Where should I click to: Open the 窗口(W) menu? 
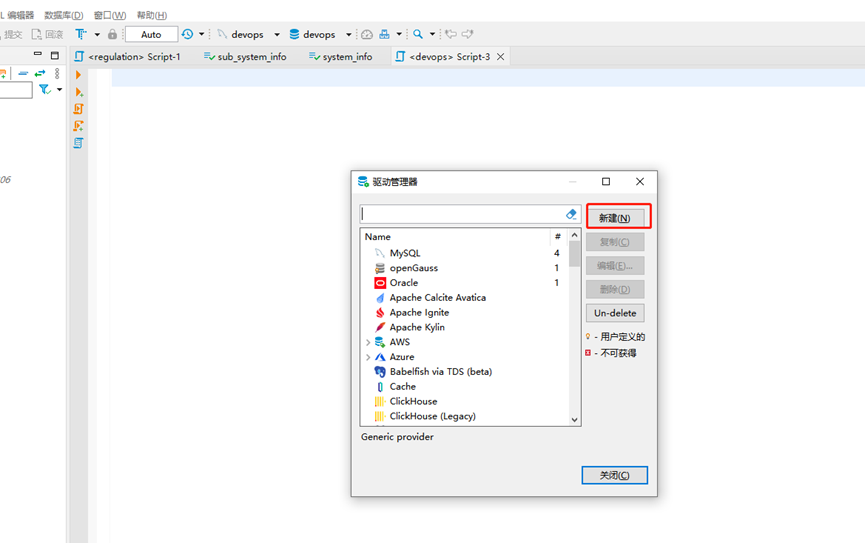tap(110, 15)
